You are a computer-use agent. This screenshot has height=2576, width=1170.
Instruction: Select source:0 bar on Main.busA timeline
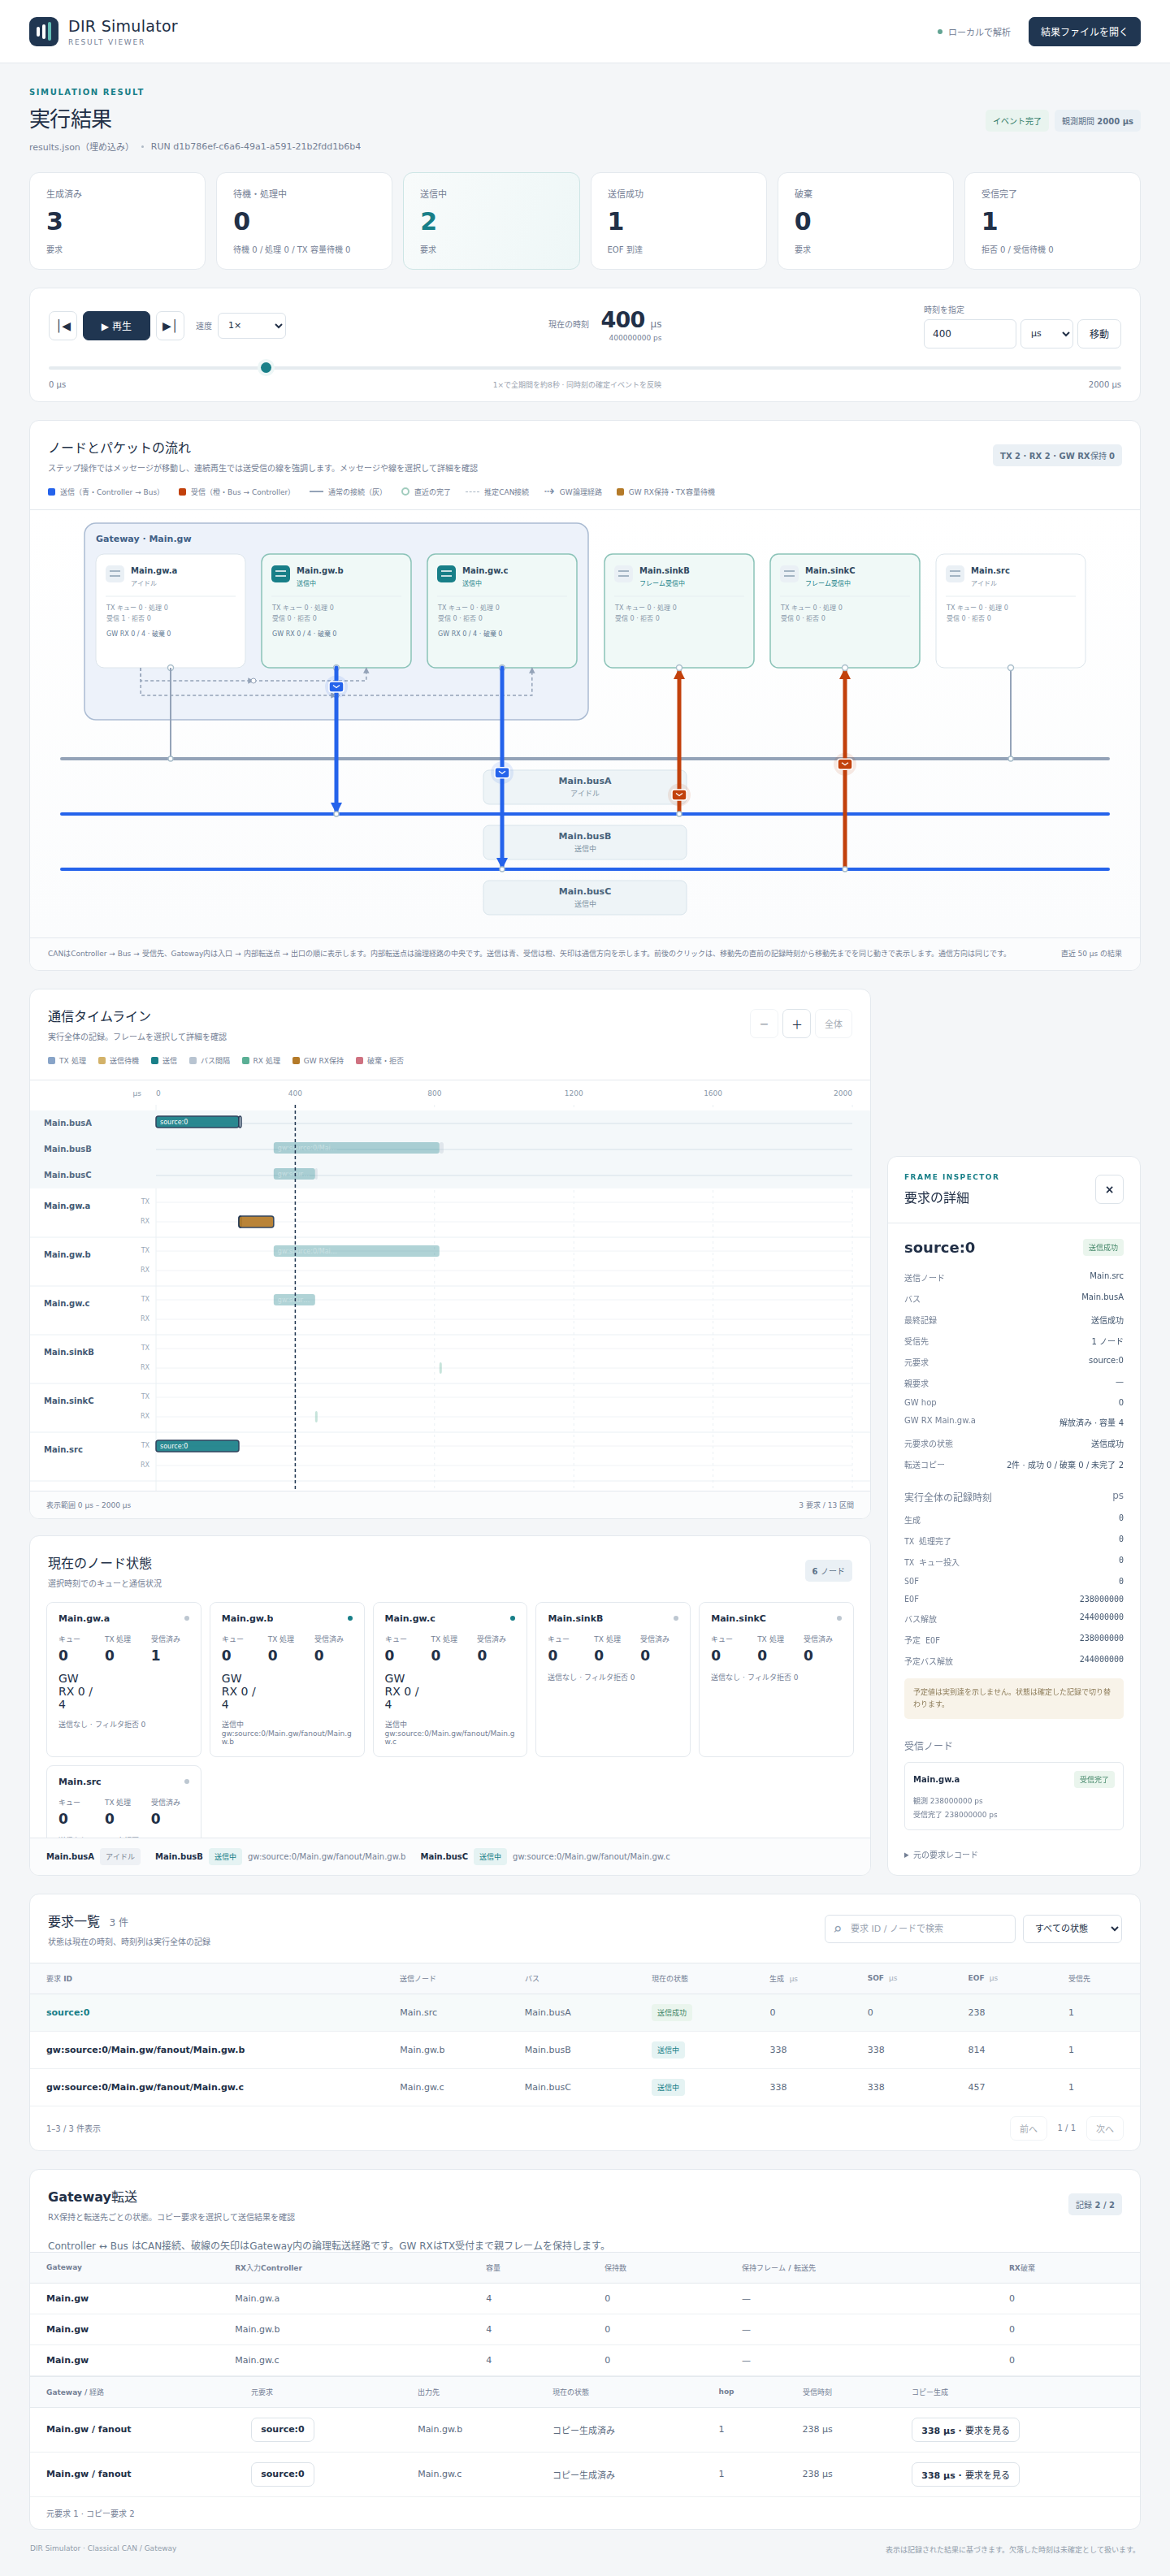(198, 1122)
